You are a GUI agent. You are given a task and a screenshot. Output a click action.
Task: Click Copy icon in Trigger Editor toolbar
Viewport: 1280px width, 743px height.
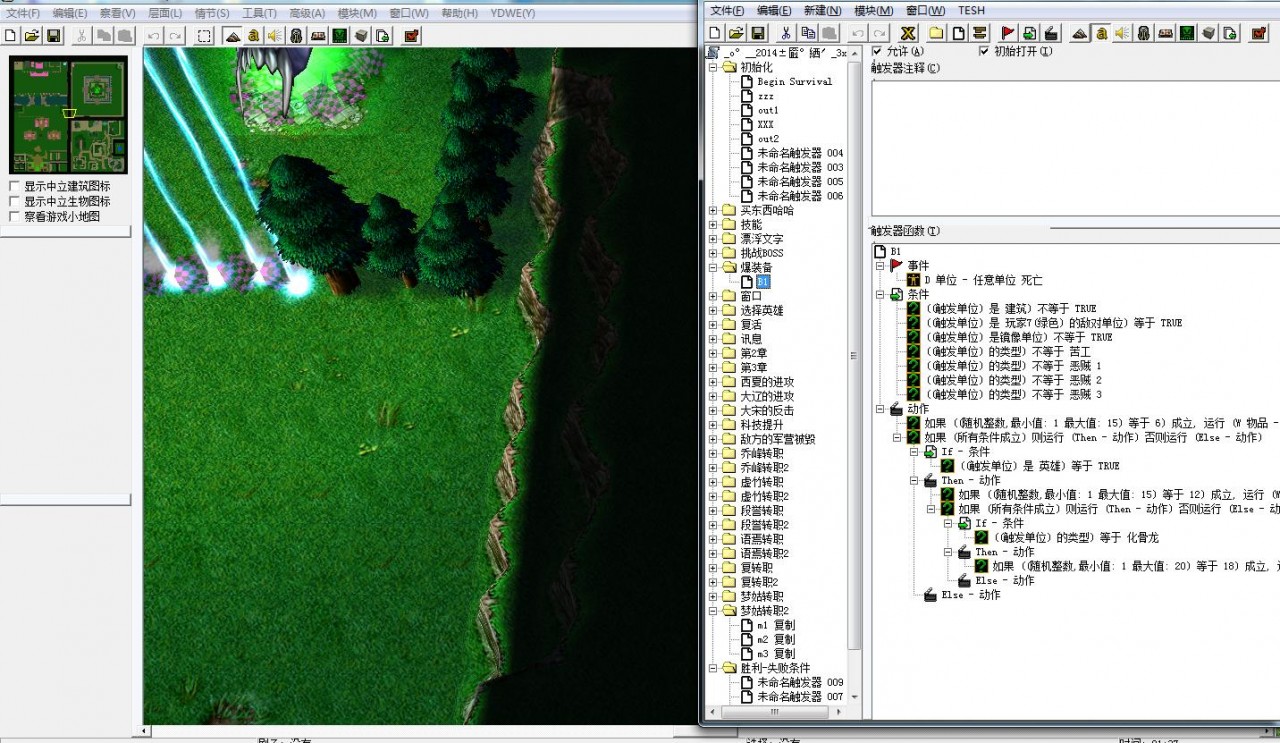[x=808, y=33]
